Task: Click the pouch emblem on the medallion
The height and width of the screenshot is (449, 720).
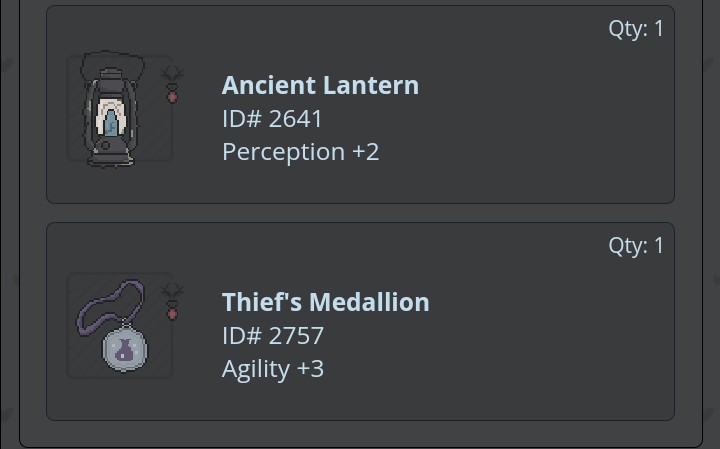Action: [x=124, y=350]
